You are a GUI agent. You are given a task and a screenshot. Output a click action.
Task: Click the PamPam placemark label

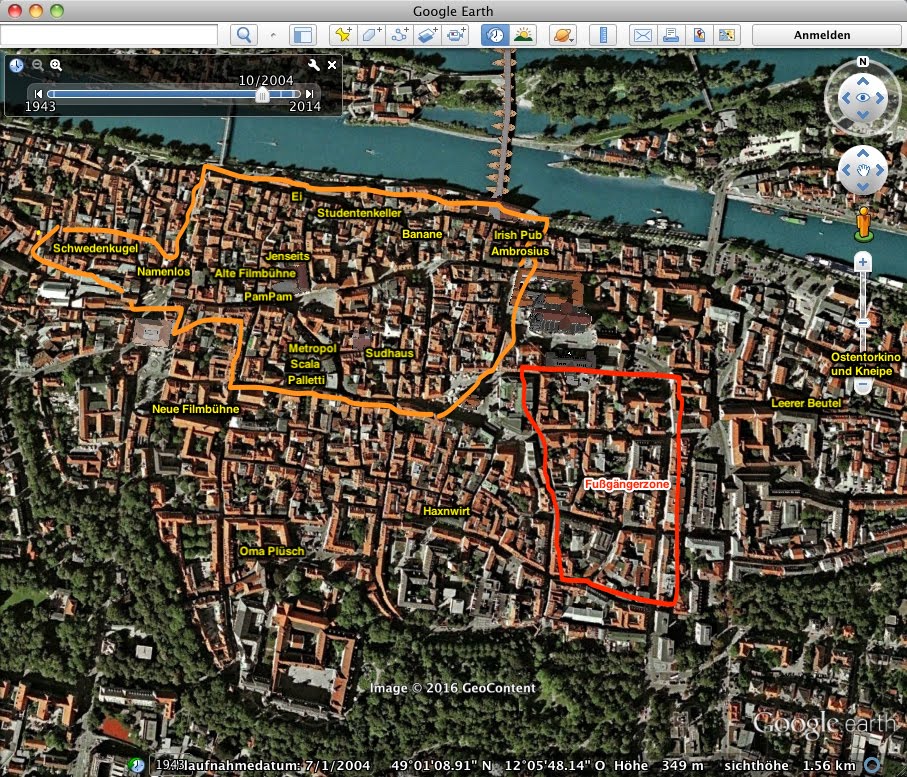268,297
